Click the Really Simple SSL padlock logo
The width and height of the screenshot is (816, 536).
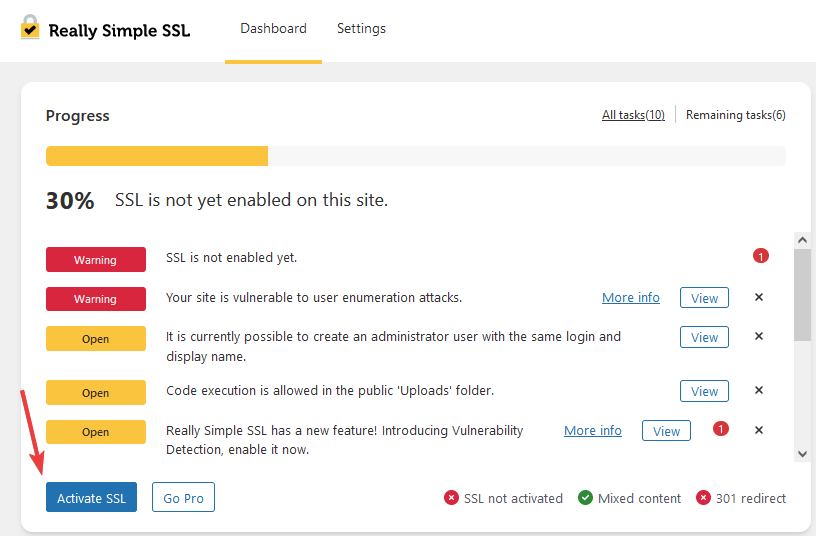click(x=30, y=28)
